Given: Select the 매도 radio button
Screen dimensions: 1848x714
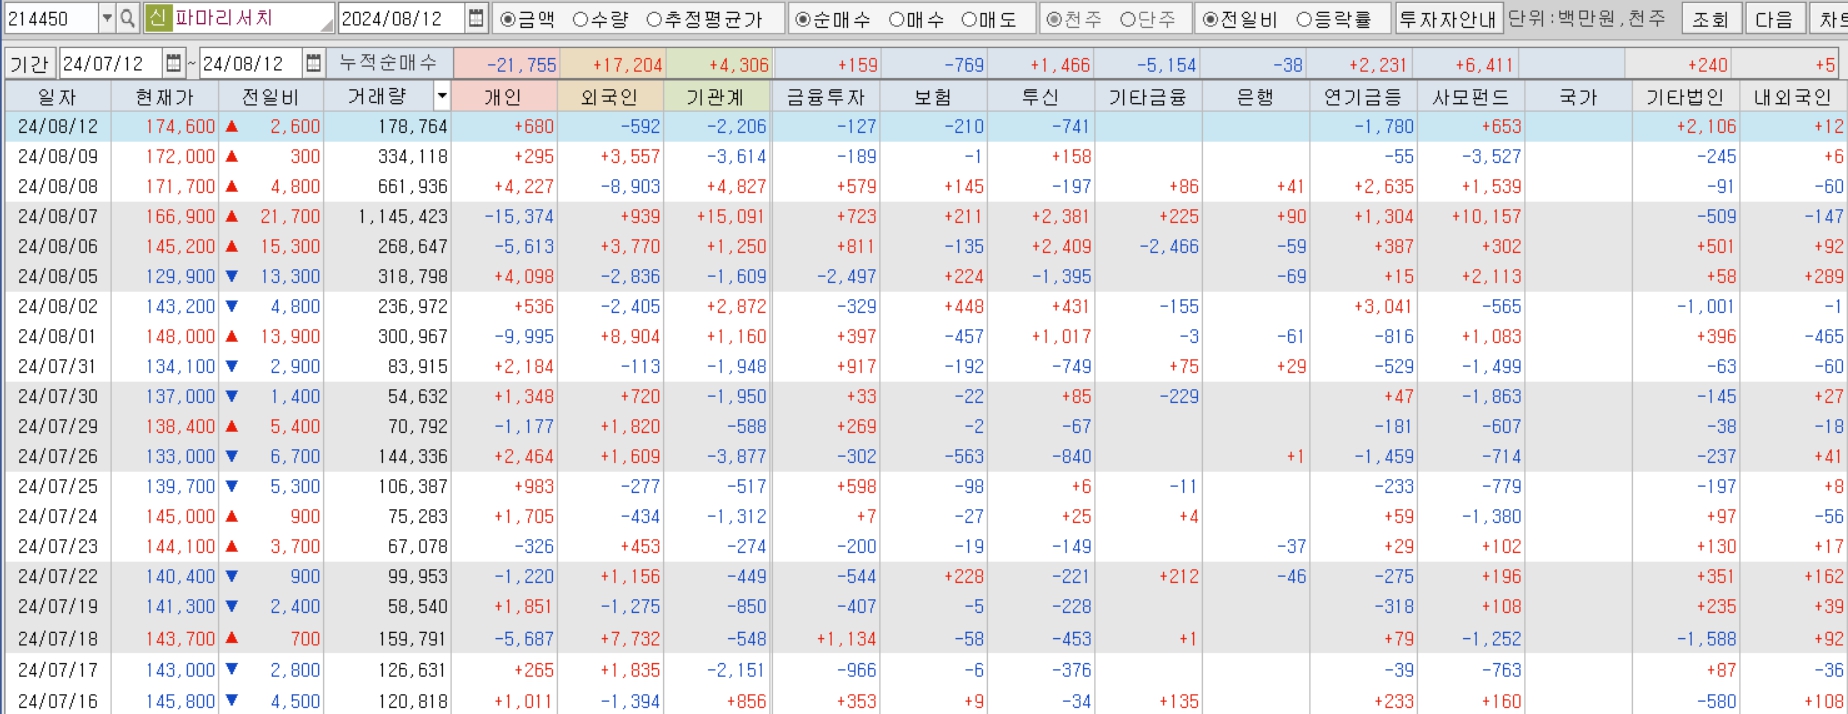Looking at the screenshot, I should click(x=969, y=19).
